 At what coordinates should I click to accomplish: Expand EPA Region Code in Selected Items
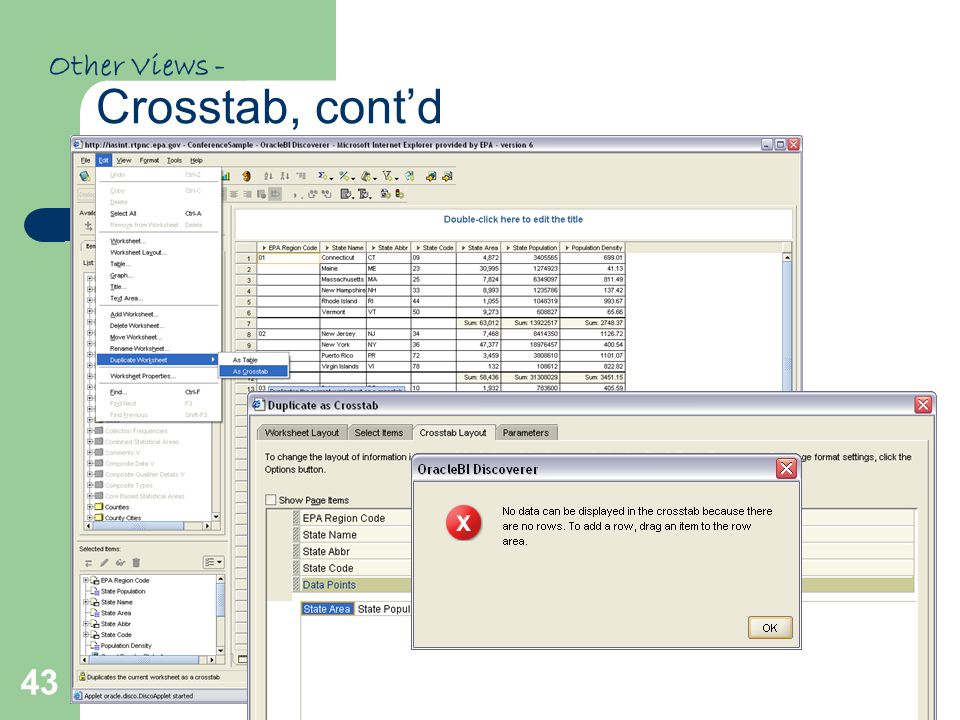86,580
